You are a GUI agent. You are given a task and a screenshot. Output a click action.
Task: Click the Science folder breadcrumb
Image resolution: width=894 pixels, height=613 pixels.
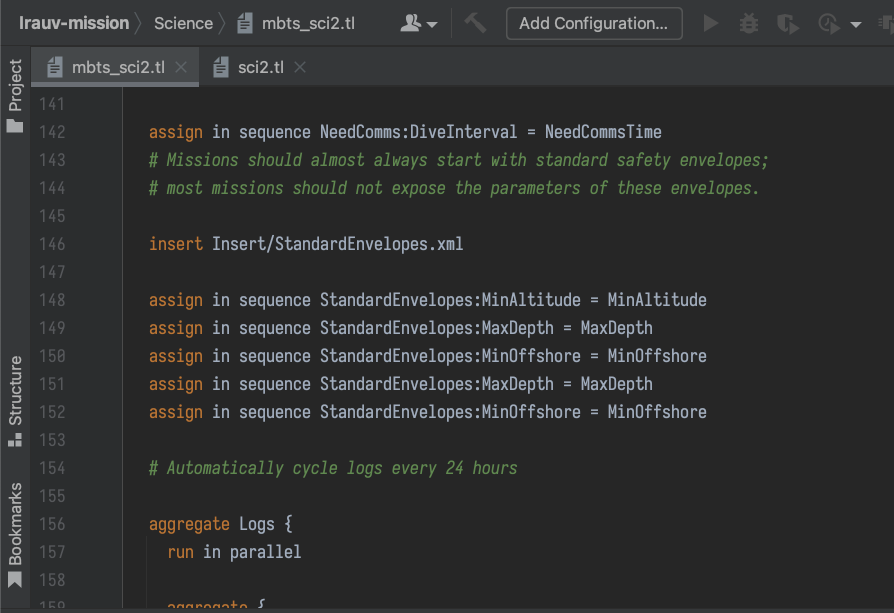coord(183,23)
